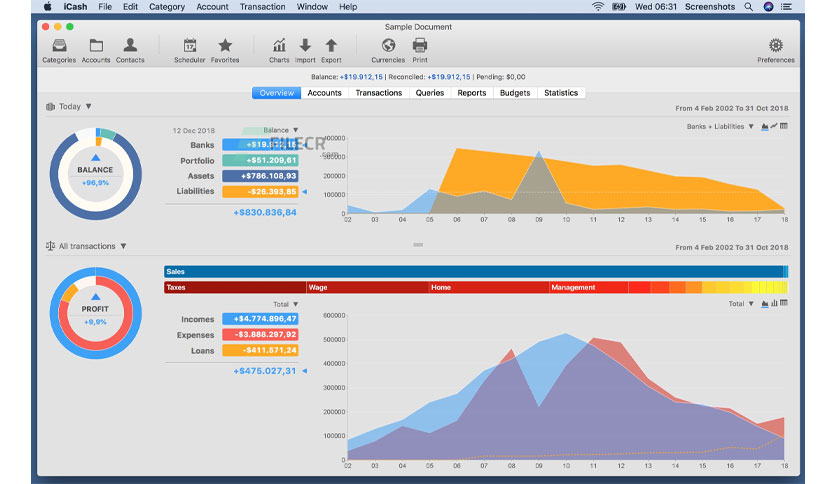
Task: Open Contacts from the toolbar
Action: [130, 46]
